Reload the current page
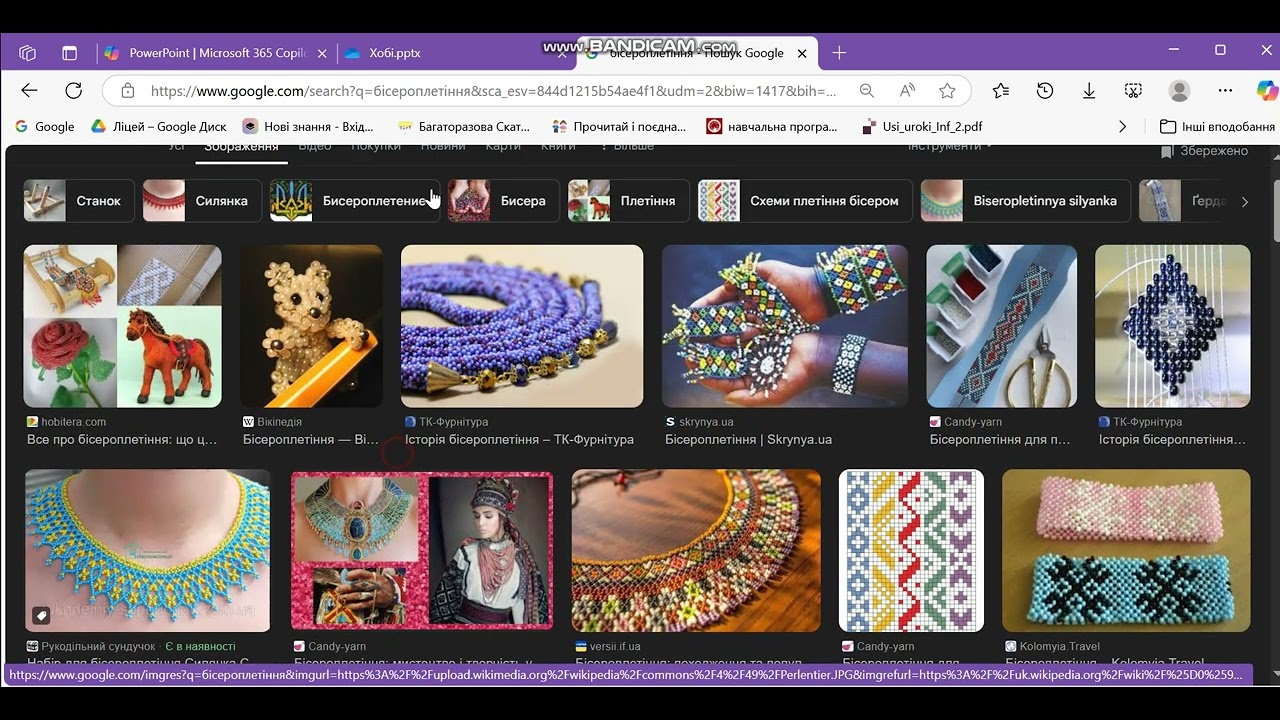The width and height of the screenshot is (1280, 720). pyautogui.click(x=73, y=91)
